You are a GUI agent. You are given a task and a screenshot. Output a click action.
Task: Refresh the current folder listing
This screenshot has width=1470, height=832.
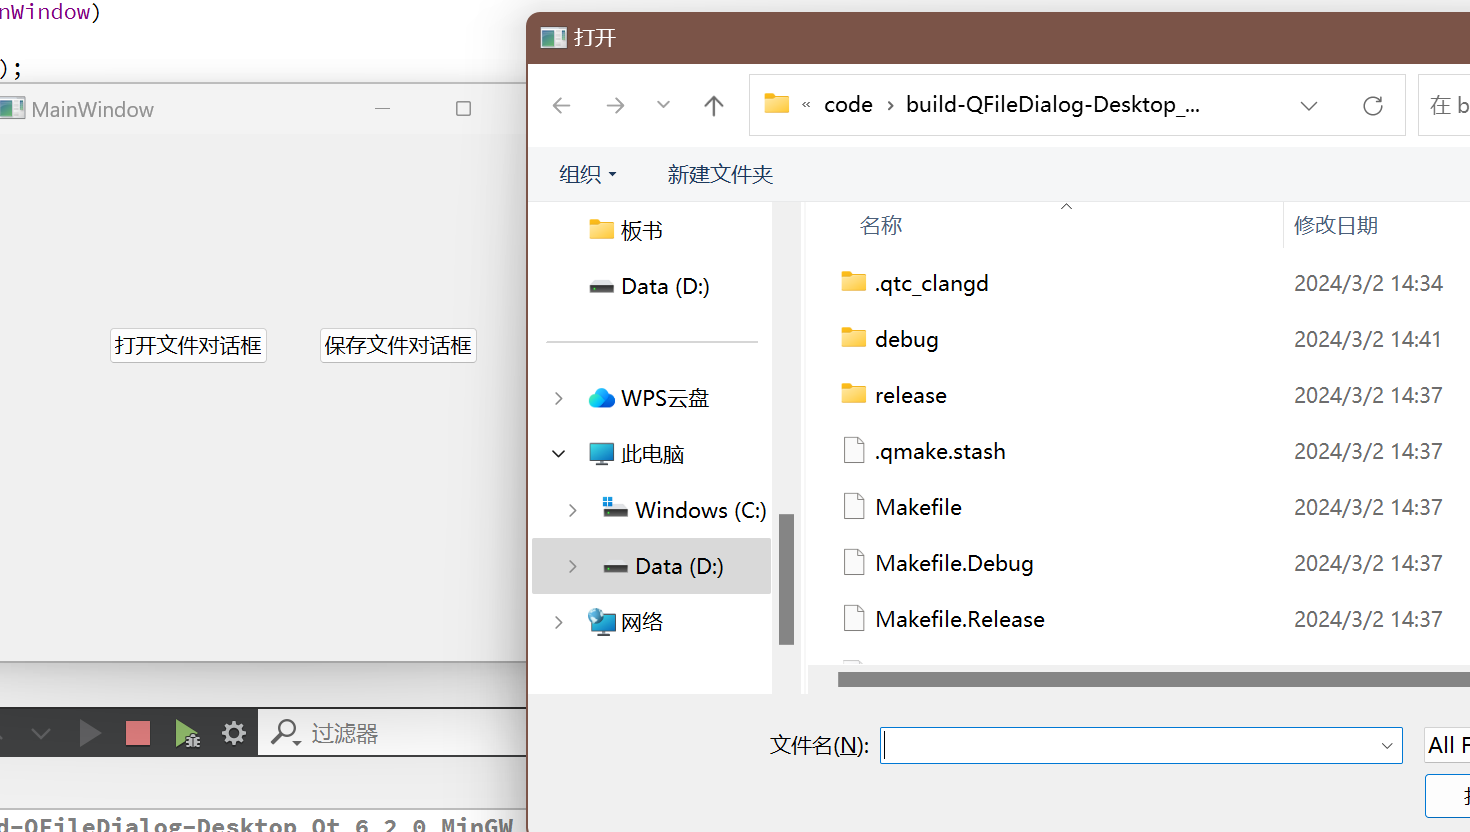(x=1373, y=105)
